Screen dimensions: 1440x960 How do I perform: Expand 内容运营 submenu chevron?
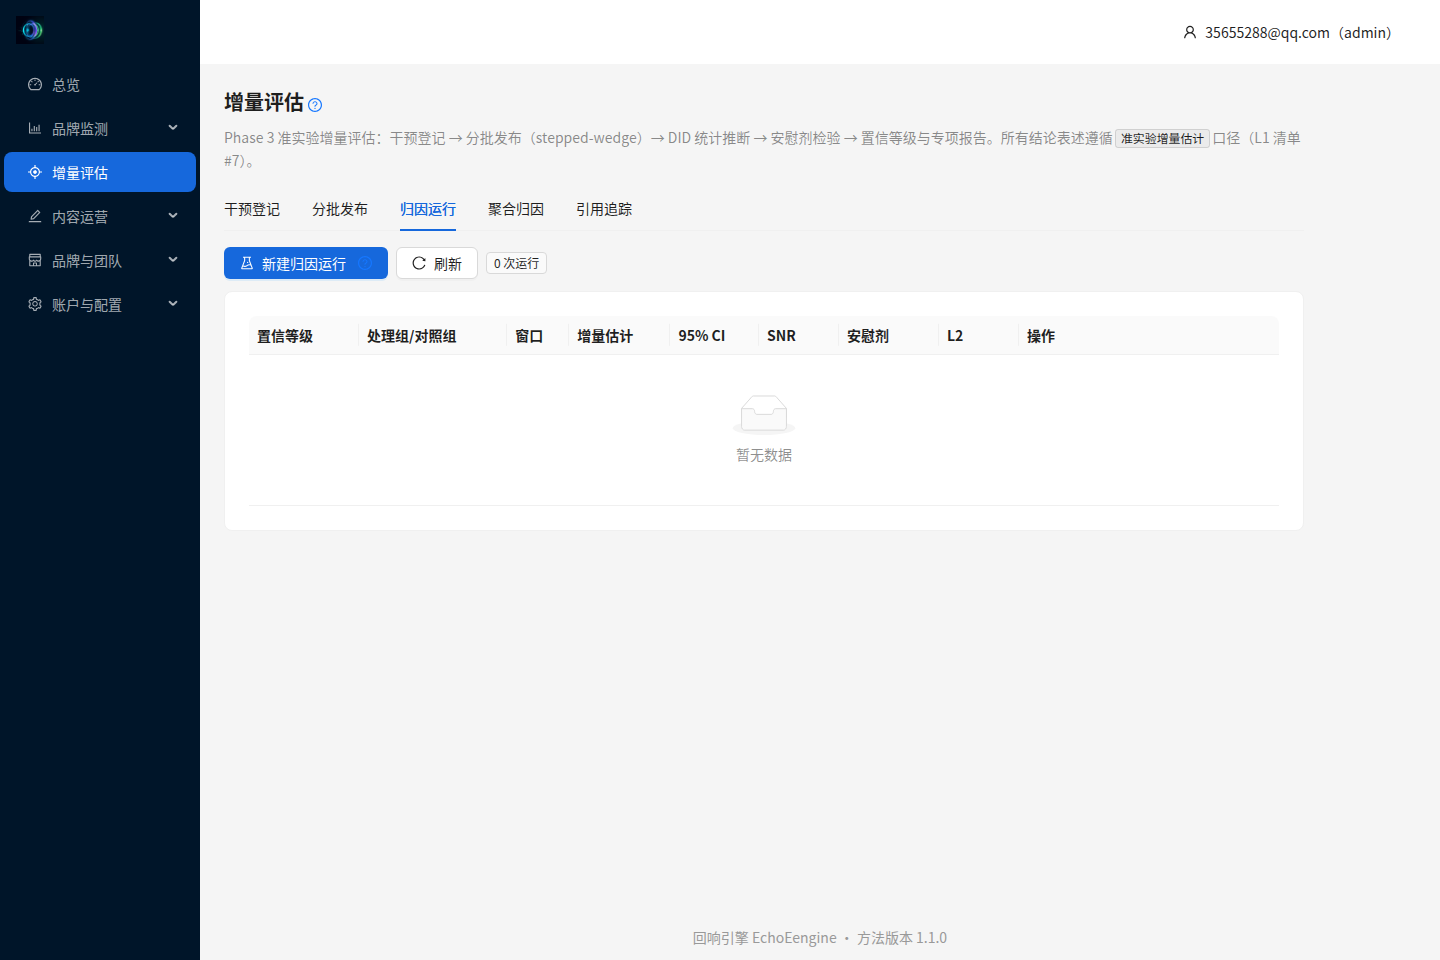coord(173,216)
